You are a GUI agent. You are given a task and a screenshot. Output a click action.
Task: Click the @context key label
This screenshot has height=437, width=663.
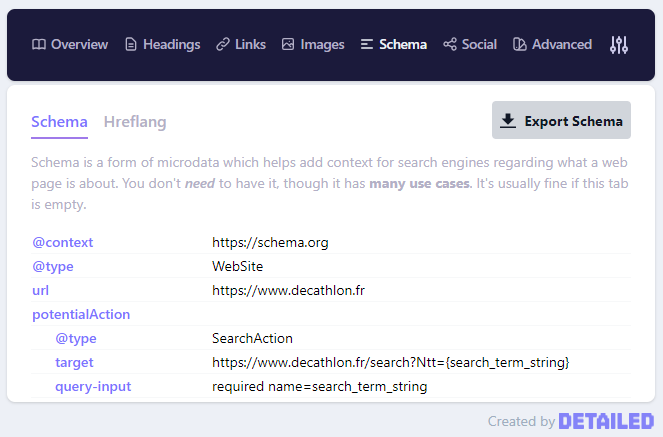[x=63, y=243]
